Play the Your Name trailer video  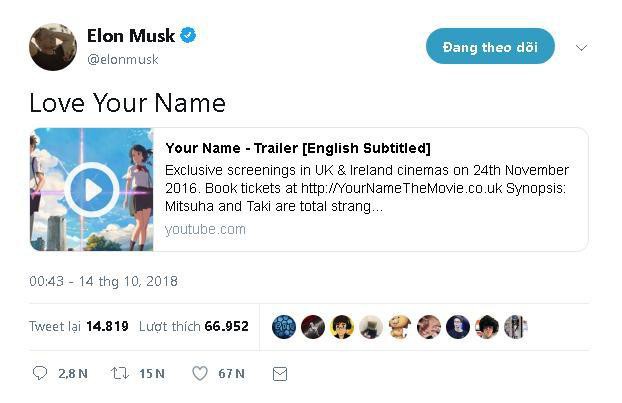coord(92,190)
